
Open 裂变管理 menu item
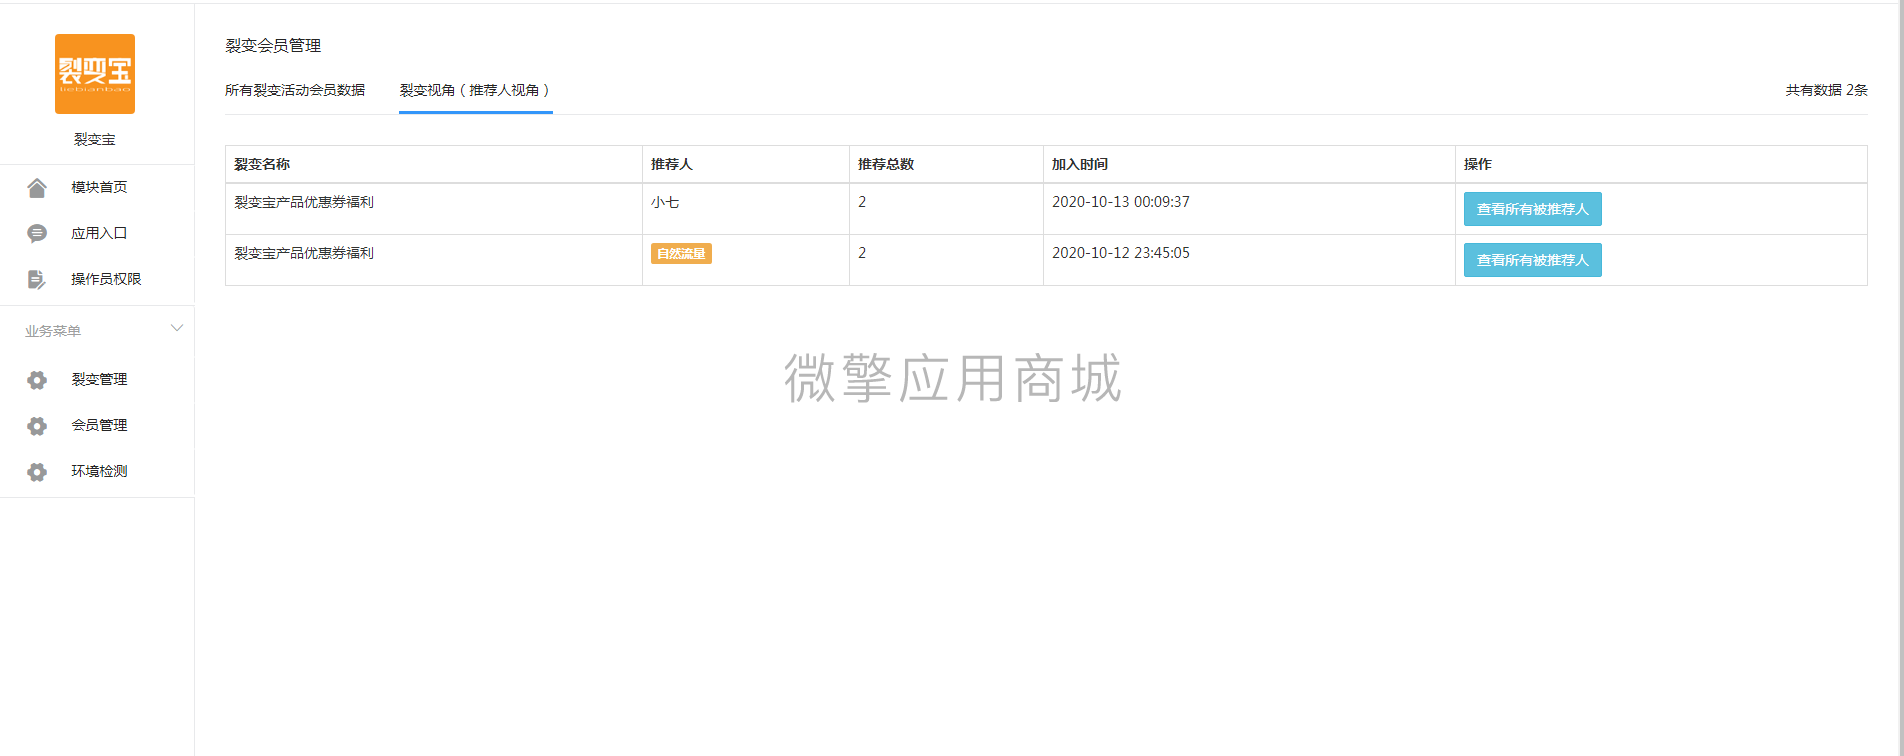tap(99, 379)
